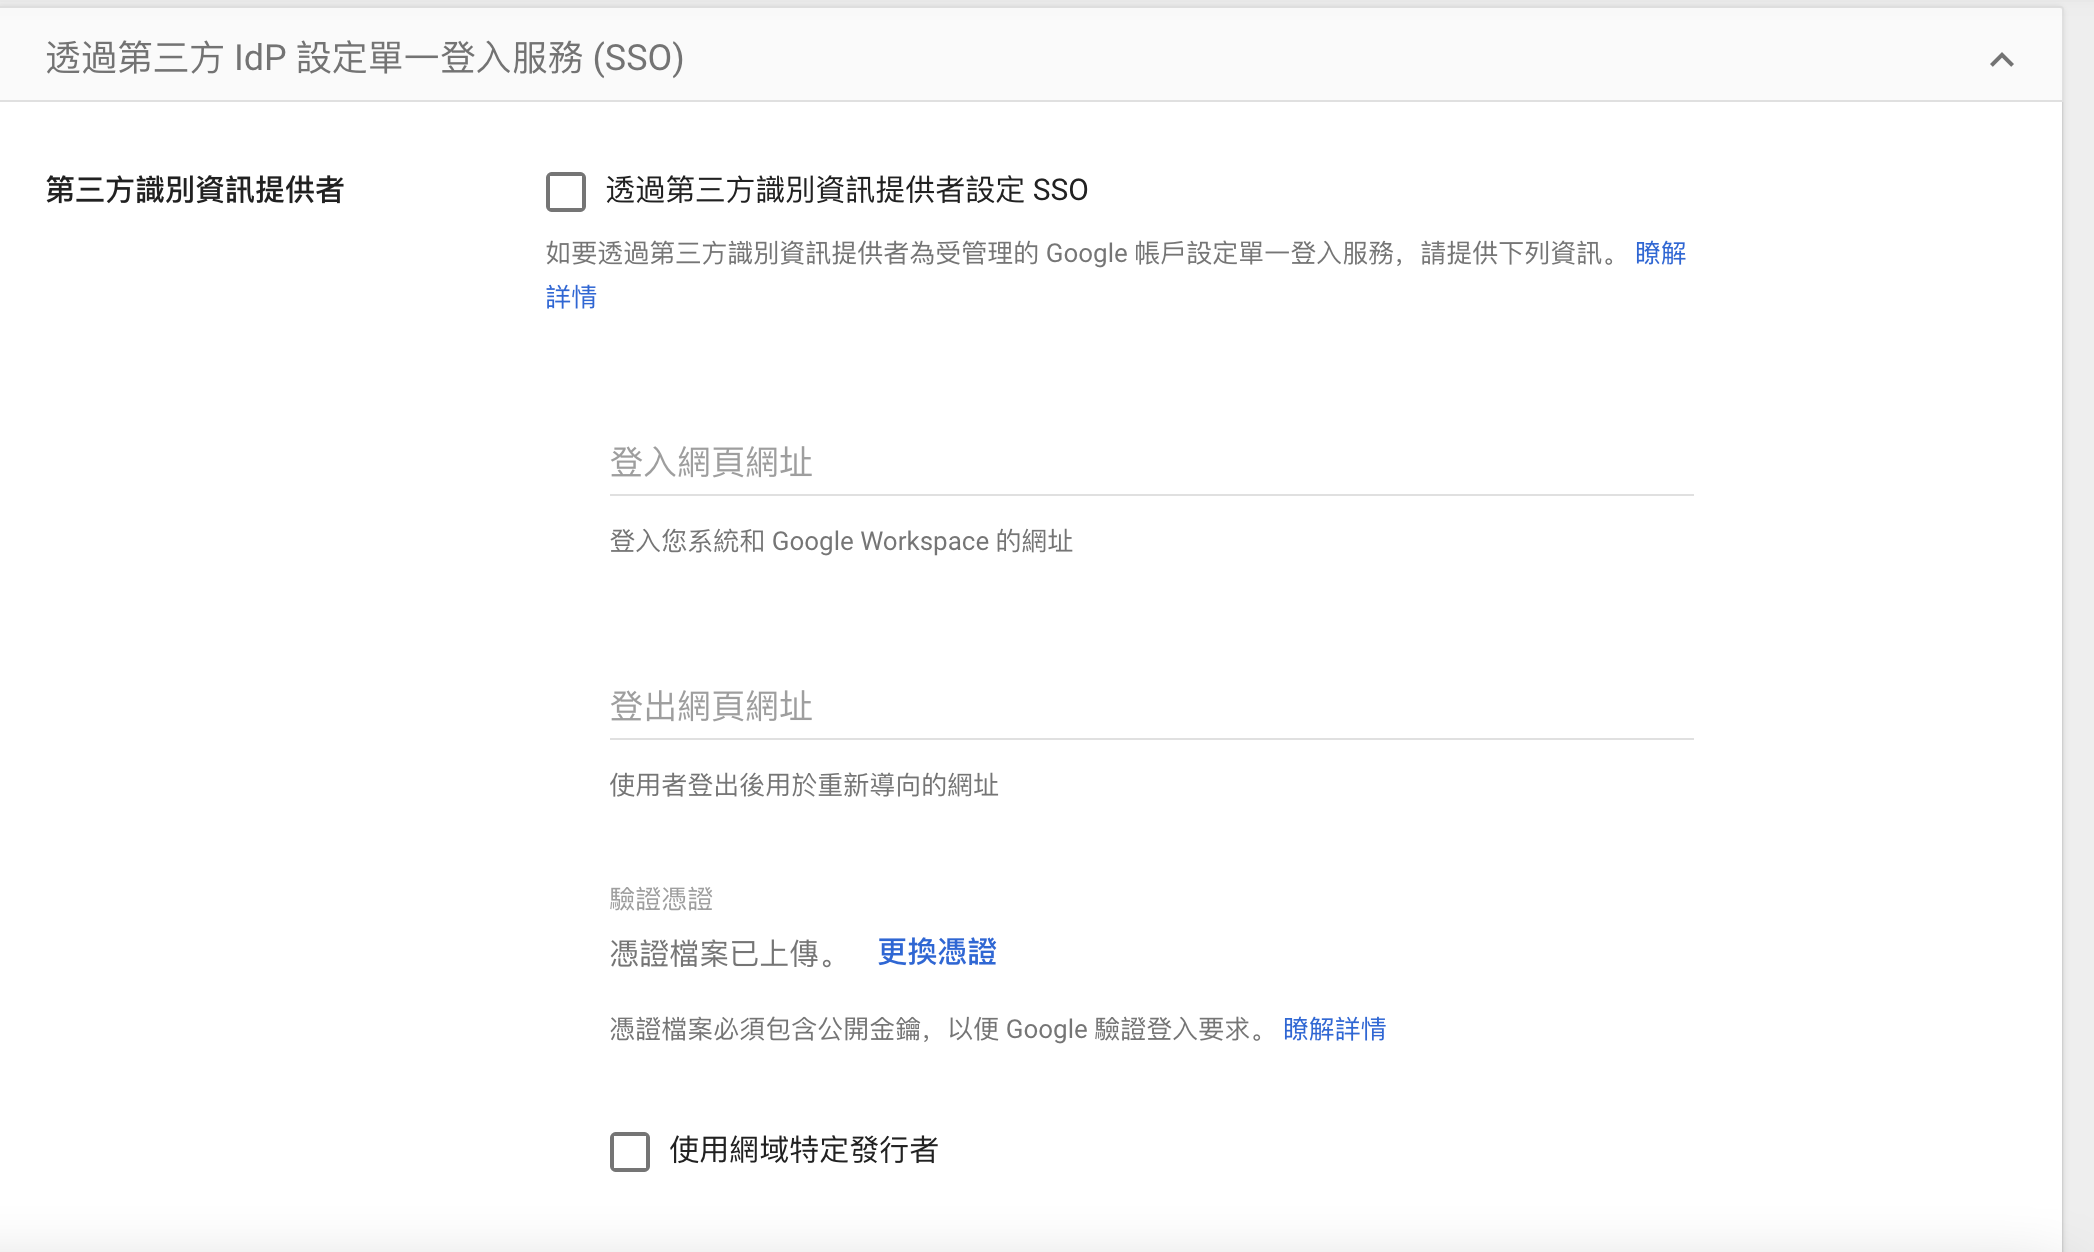Select the section header 透過第三方 IdP 設定單一登入服務 (SSO)

pos(365,58)
